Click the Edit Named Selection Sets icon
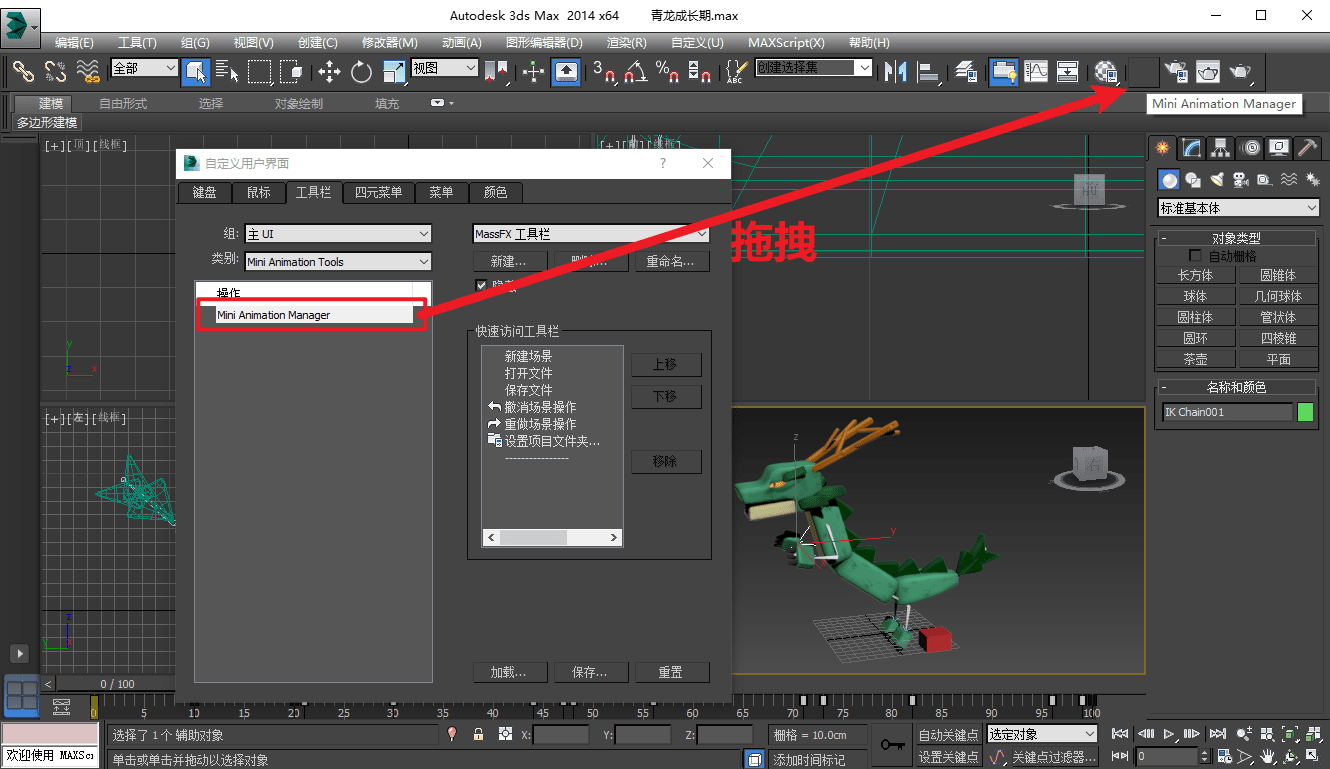 click(736, 71)
